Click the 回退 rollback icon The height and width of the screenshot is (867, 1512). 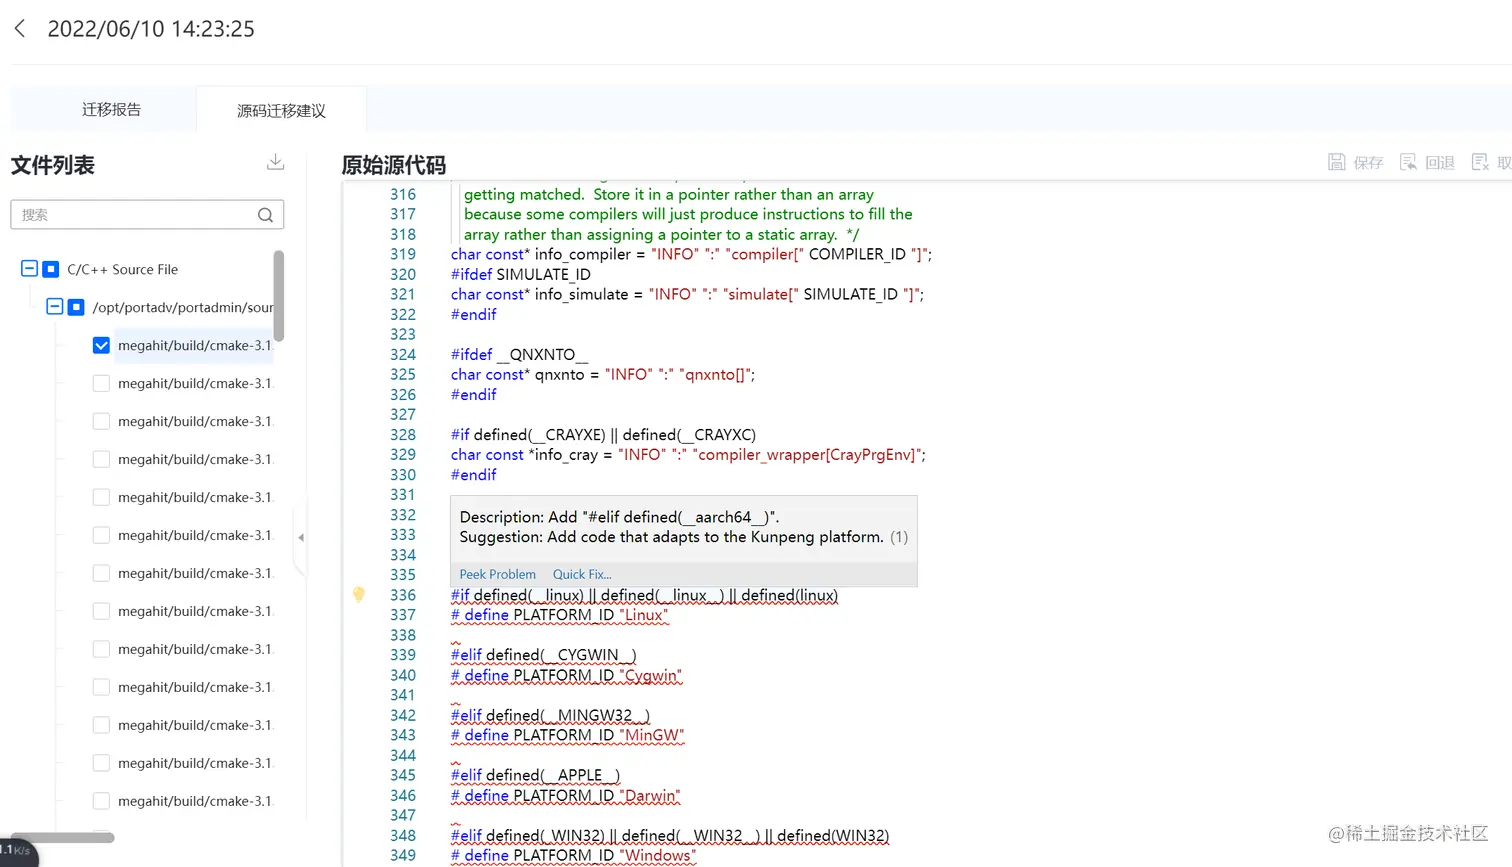click(1410, 162)
